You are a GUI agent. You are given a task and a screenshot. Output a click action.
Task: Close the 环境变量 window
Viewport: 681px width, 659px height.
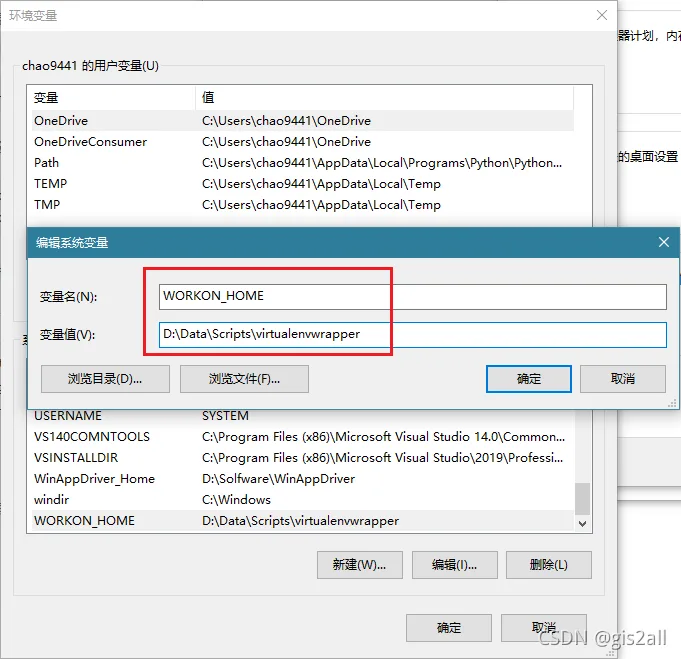click(602, 15)
